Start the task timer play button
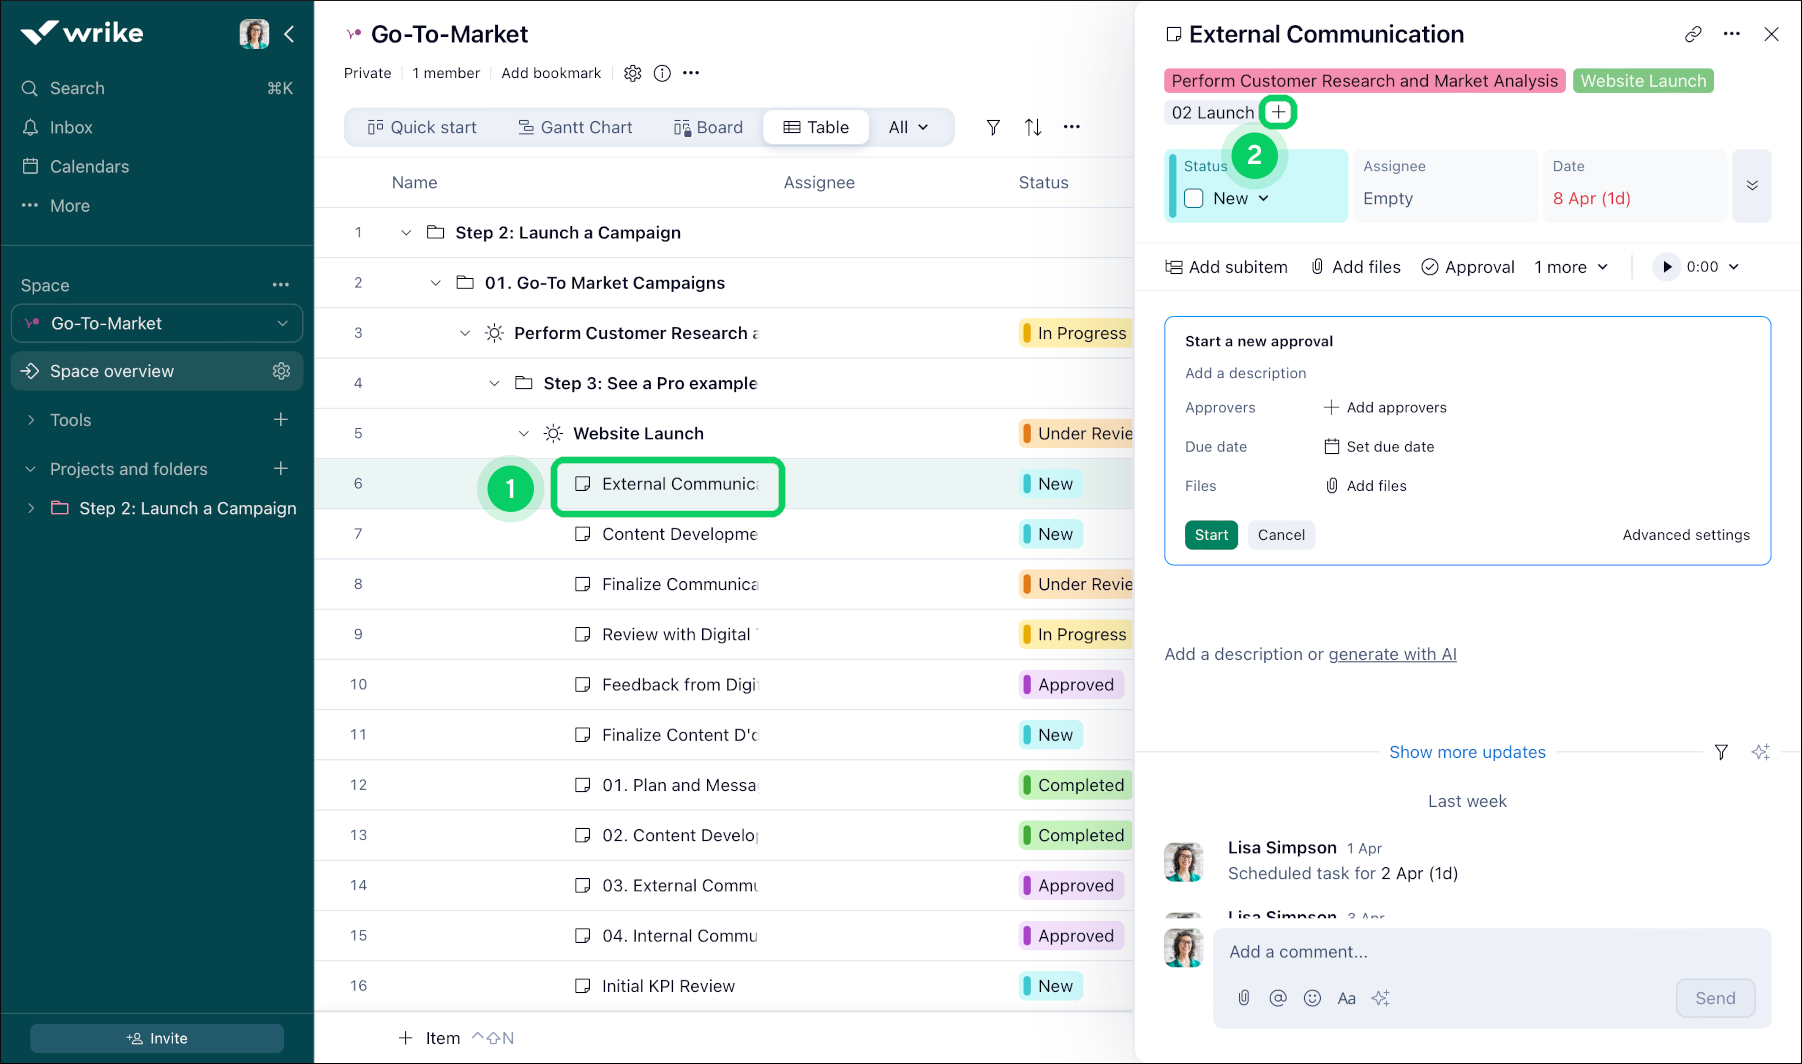The width and height of the screenshot is (1802, 1064). [x=1666, y=267]
